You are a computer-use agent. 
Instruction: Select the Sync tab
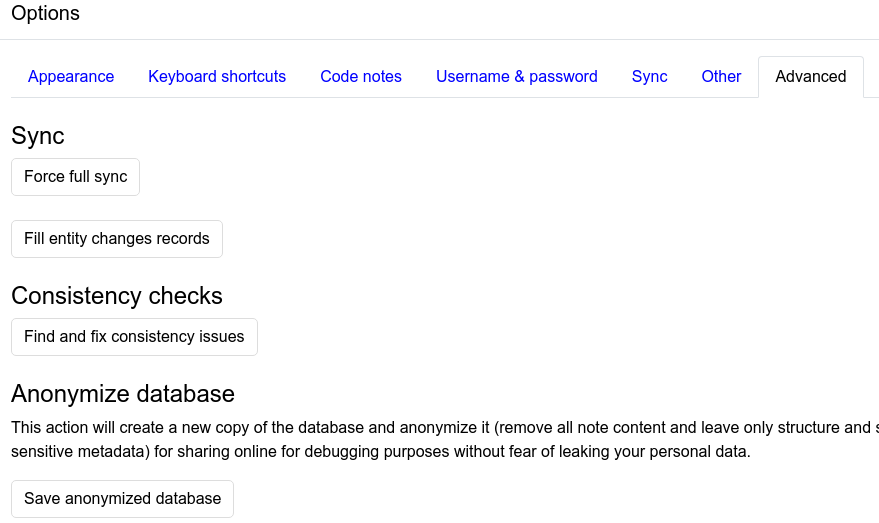pyautogui.click(x=650, y=77)
